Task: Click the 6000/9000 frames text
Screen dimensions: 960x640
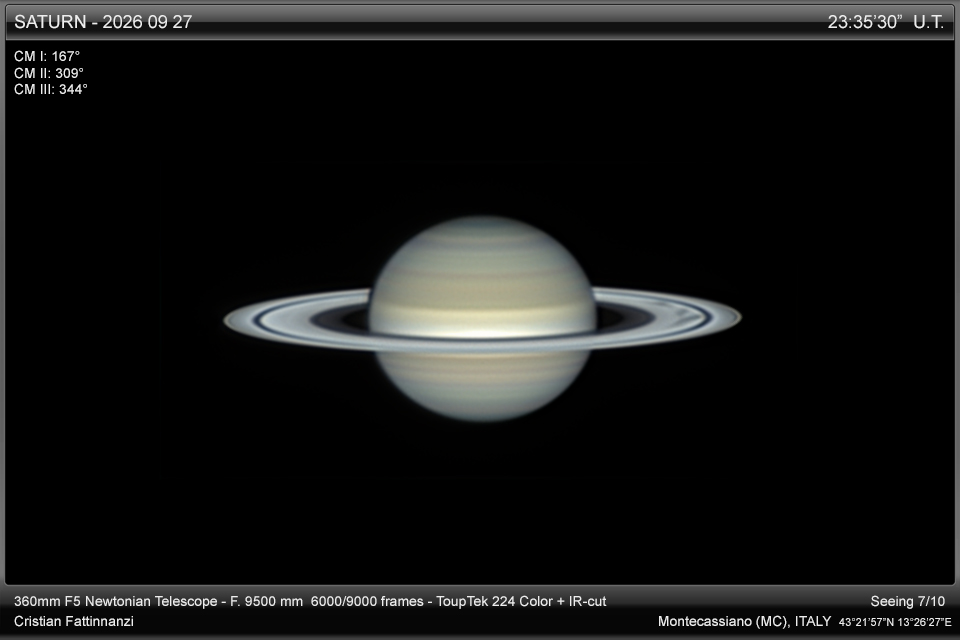Action: (367, 601)
